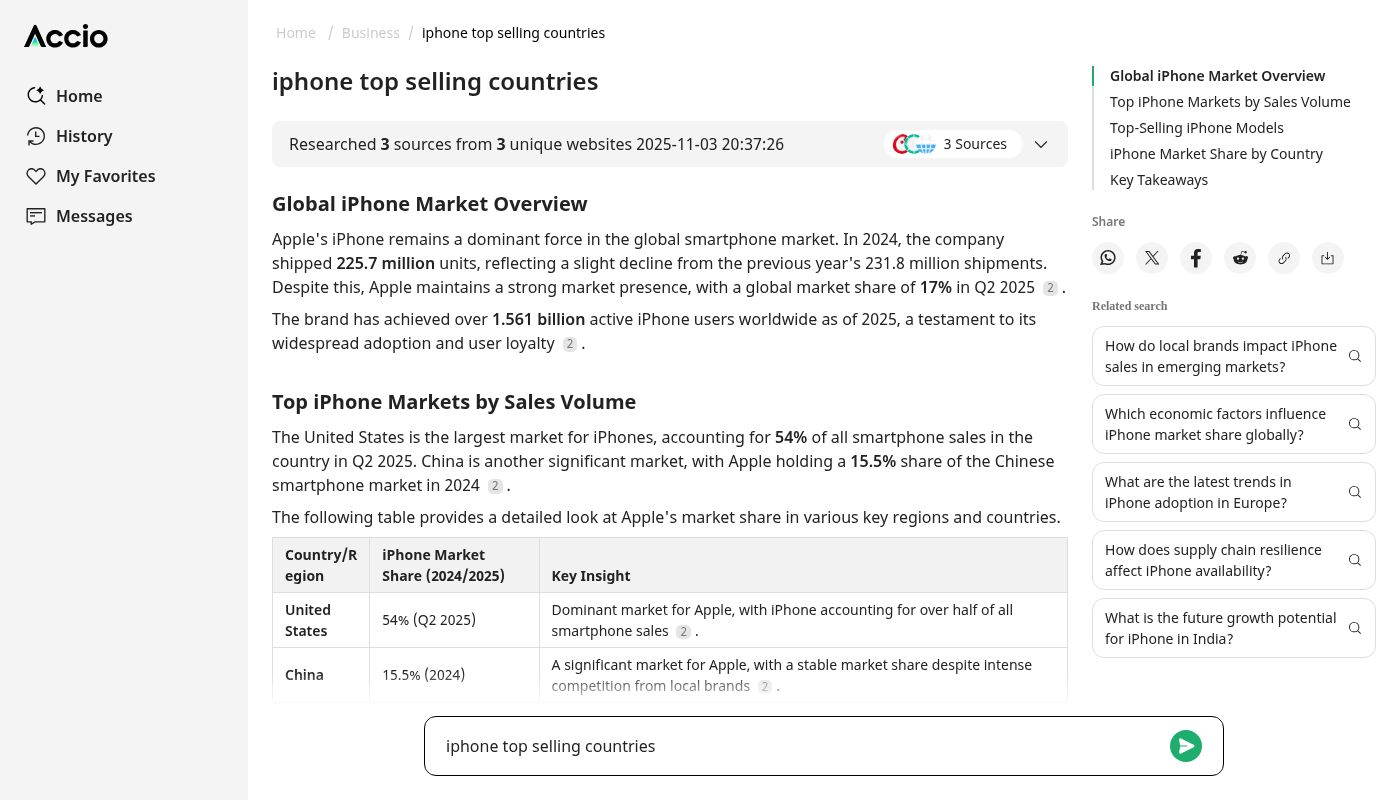This screenshot has width=1400, height=800.
Task: Click the Facebook share icon
Action: [1196, 258]
